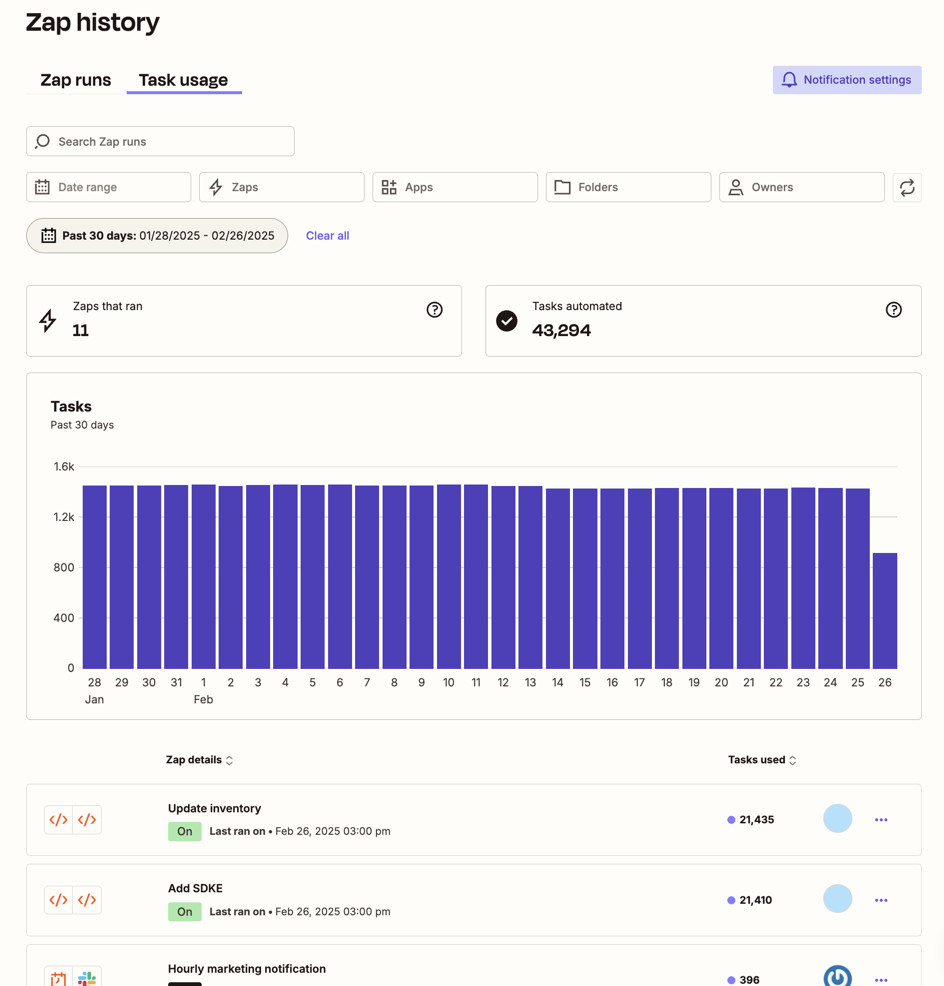Image resolution: width=944 pixels, height=986 pixels.
Task: Sort by the Zap details column arrows
Action: pyautogui.click(x=229, y=759)
